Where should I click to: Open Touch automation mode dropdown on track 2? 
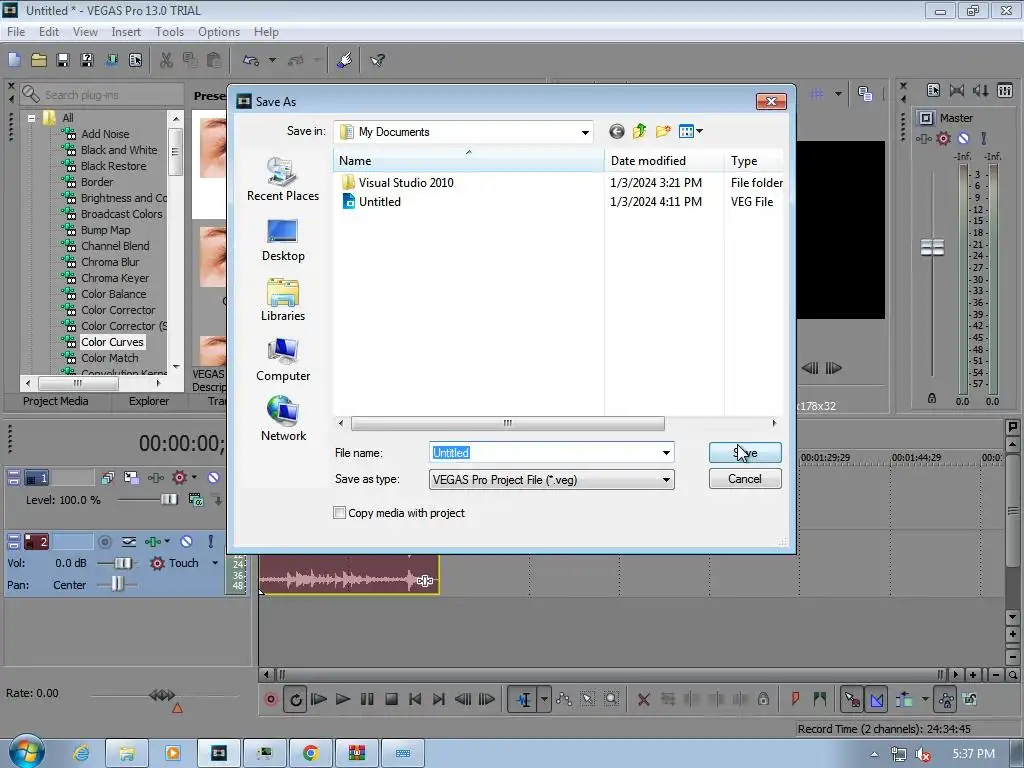point(215,563)
